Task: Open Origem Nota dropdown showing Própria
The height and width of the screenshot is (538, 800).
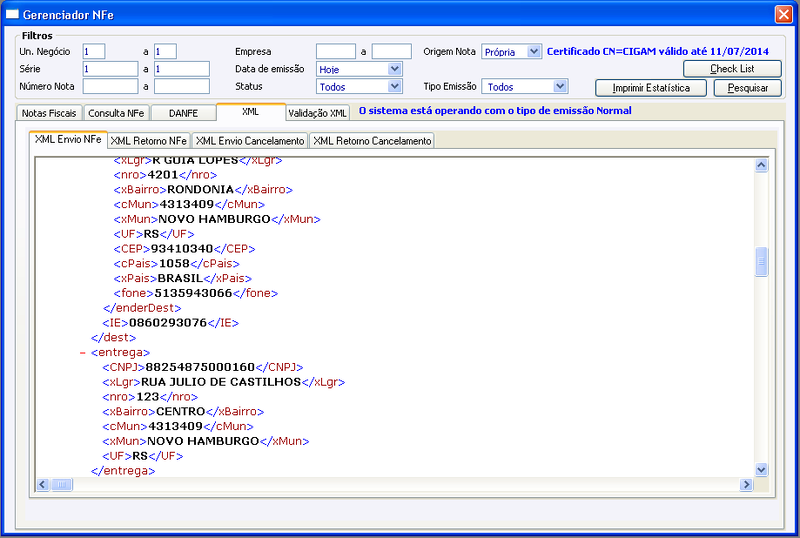Action: tap(511, 52)
